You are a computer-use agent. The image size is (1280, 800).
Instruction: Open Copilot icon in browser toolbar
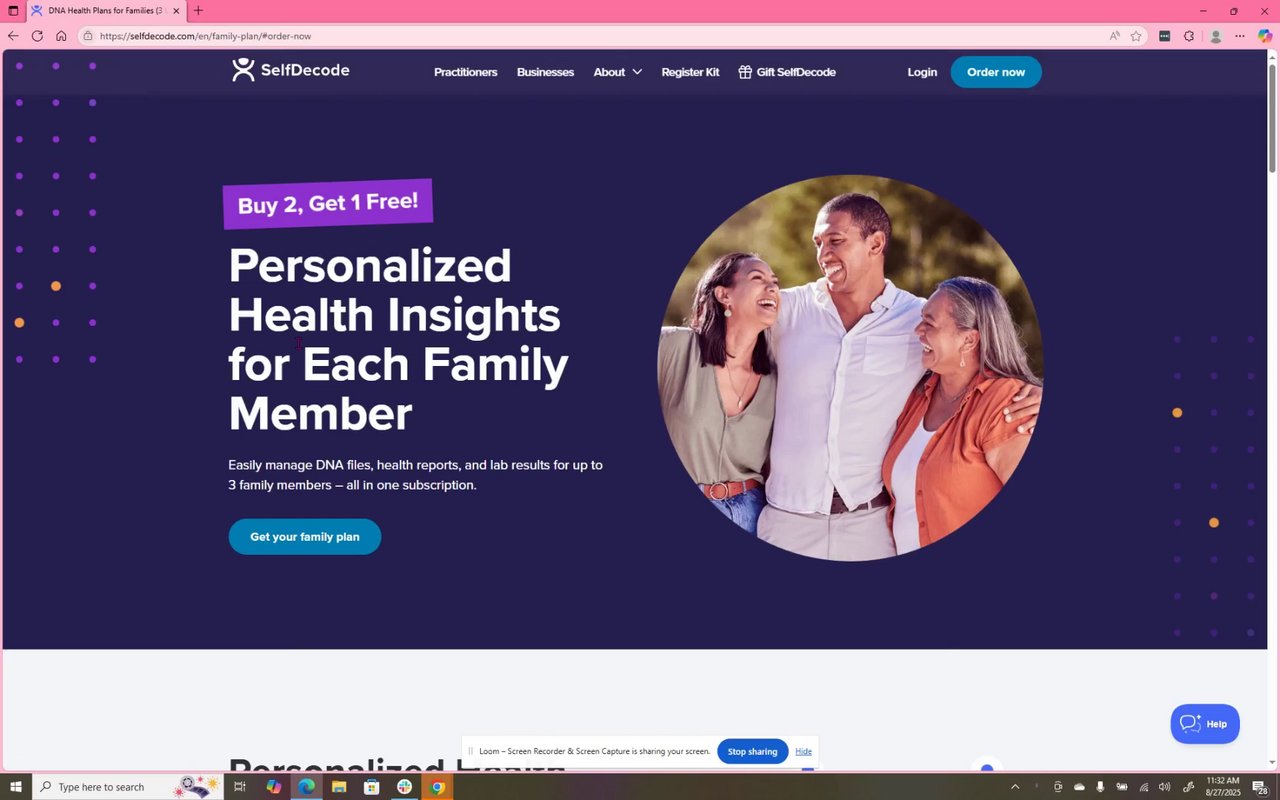click(1265, 36)
